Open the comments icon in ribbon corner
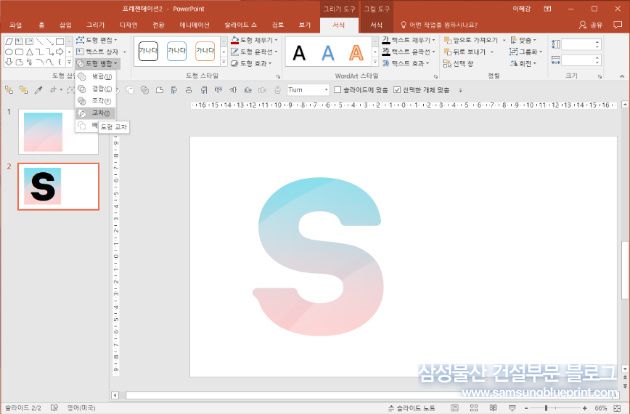Image resolution: width=630 pixels, height=414 pixels. (618, 25)
